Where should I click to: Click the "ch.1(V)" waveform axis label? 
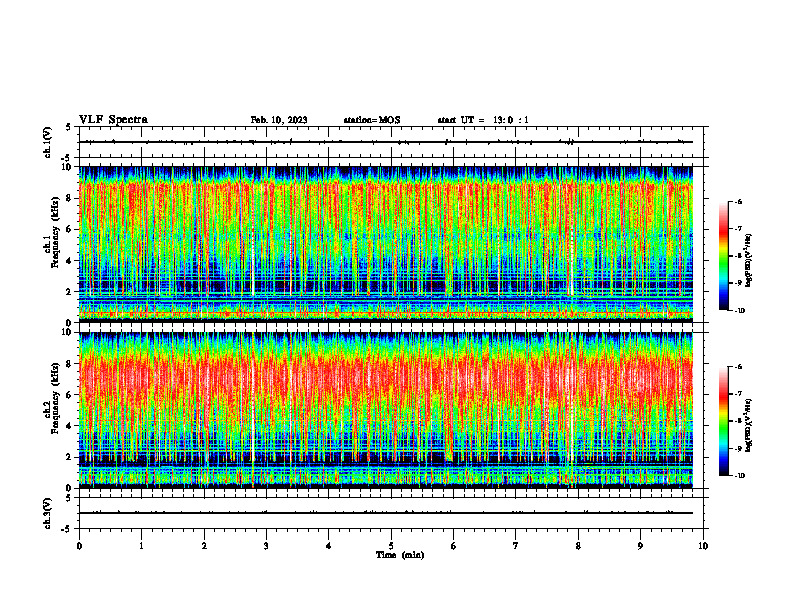pos(48,142)
